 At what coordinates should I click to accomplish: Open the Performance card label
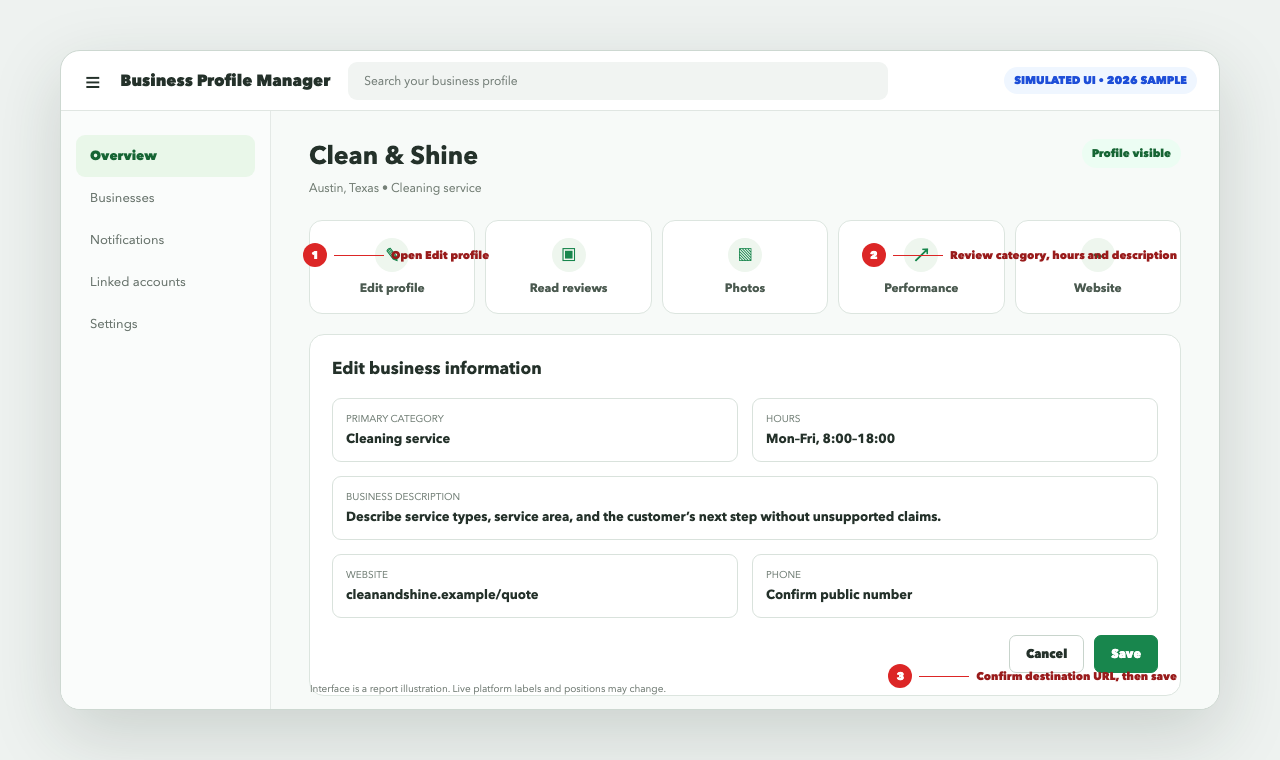[x=921, y=288]
